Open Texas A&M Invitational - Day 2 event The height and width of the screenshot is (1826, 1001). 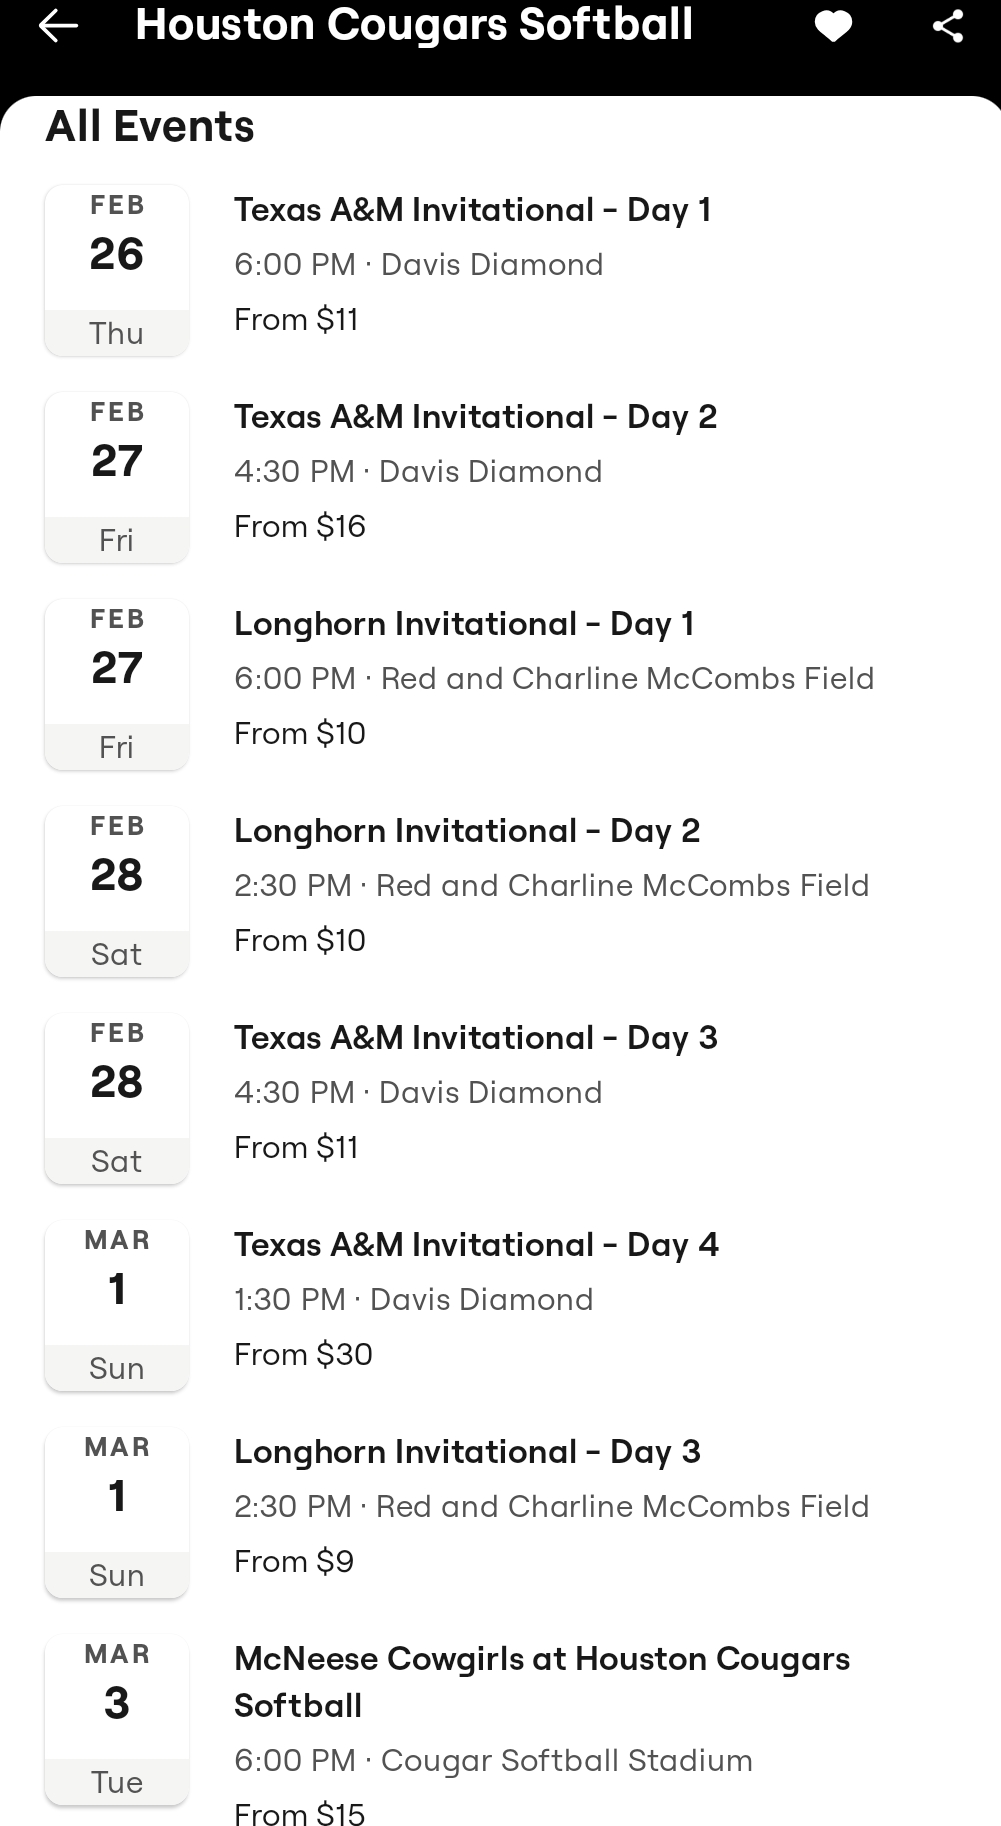(475, 417)
